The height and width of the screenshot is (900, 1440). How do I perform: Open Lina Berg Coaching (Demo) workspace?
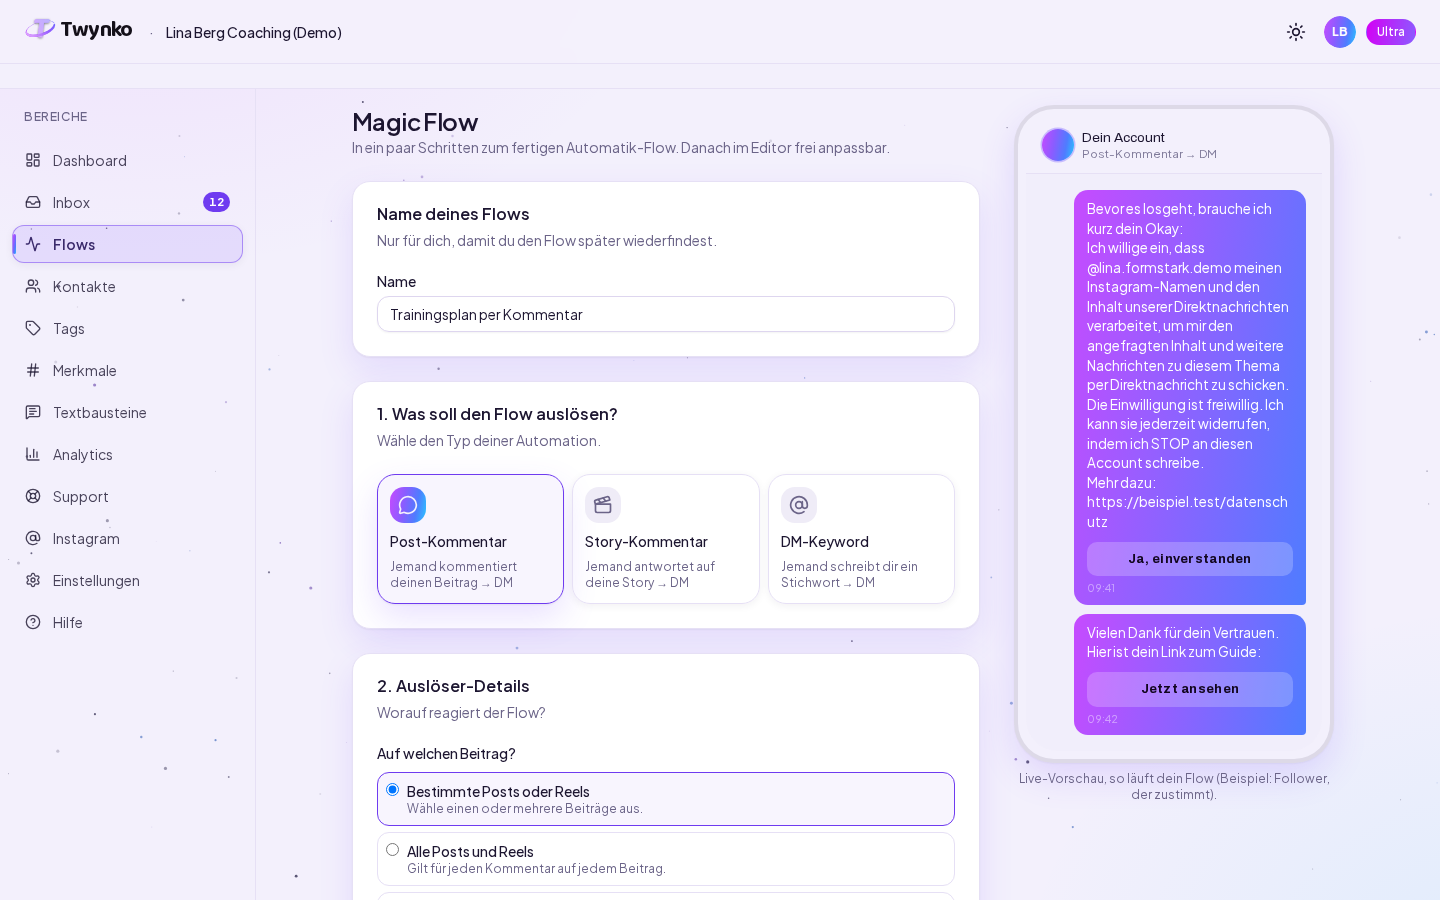[254, 33]
